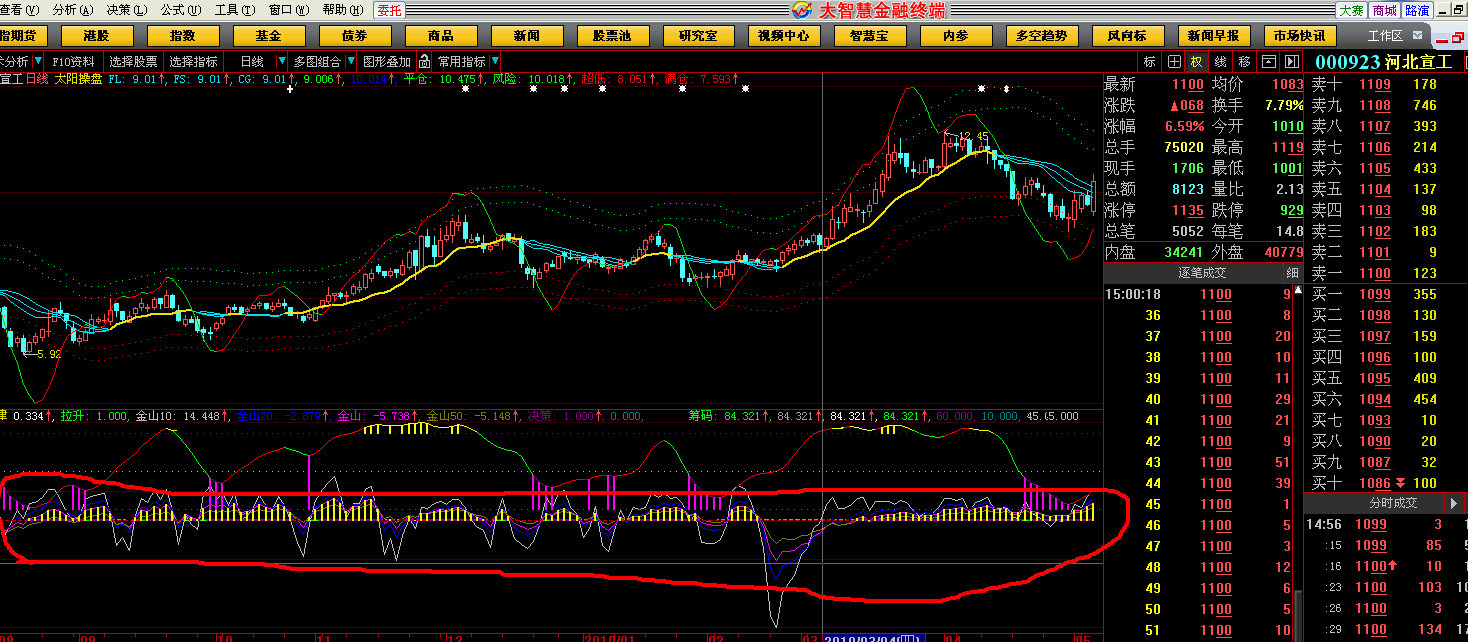Screen dimensions: 1468x642
Task: Click the 港股 button
Action: (97, 36)
